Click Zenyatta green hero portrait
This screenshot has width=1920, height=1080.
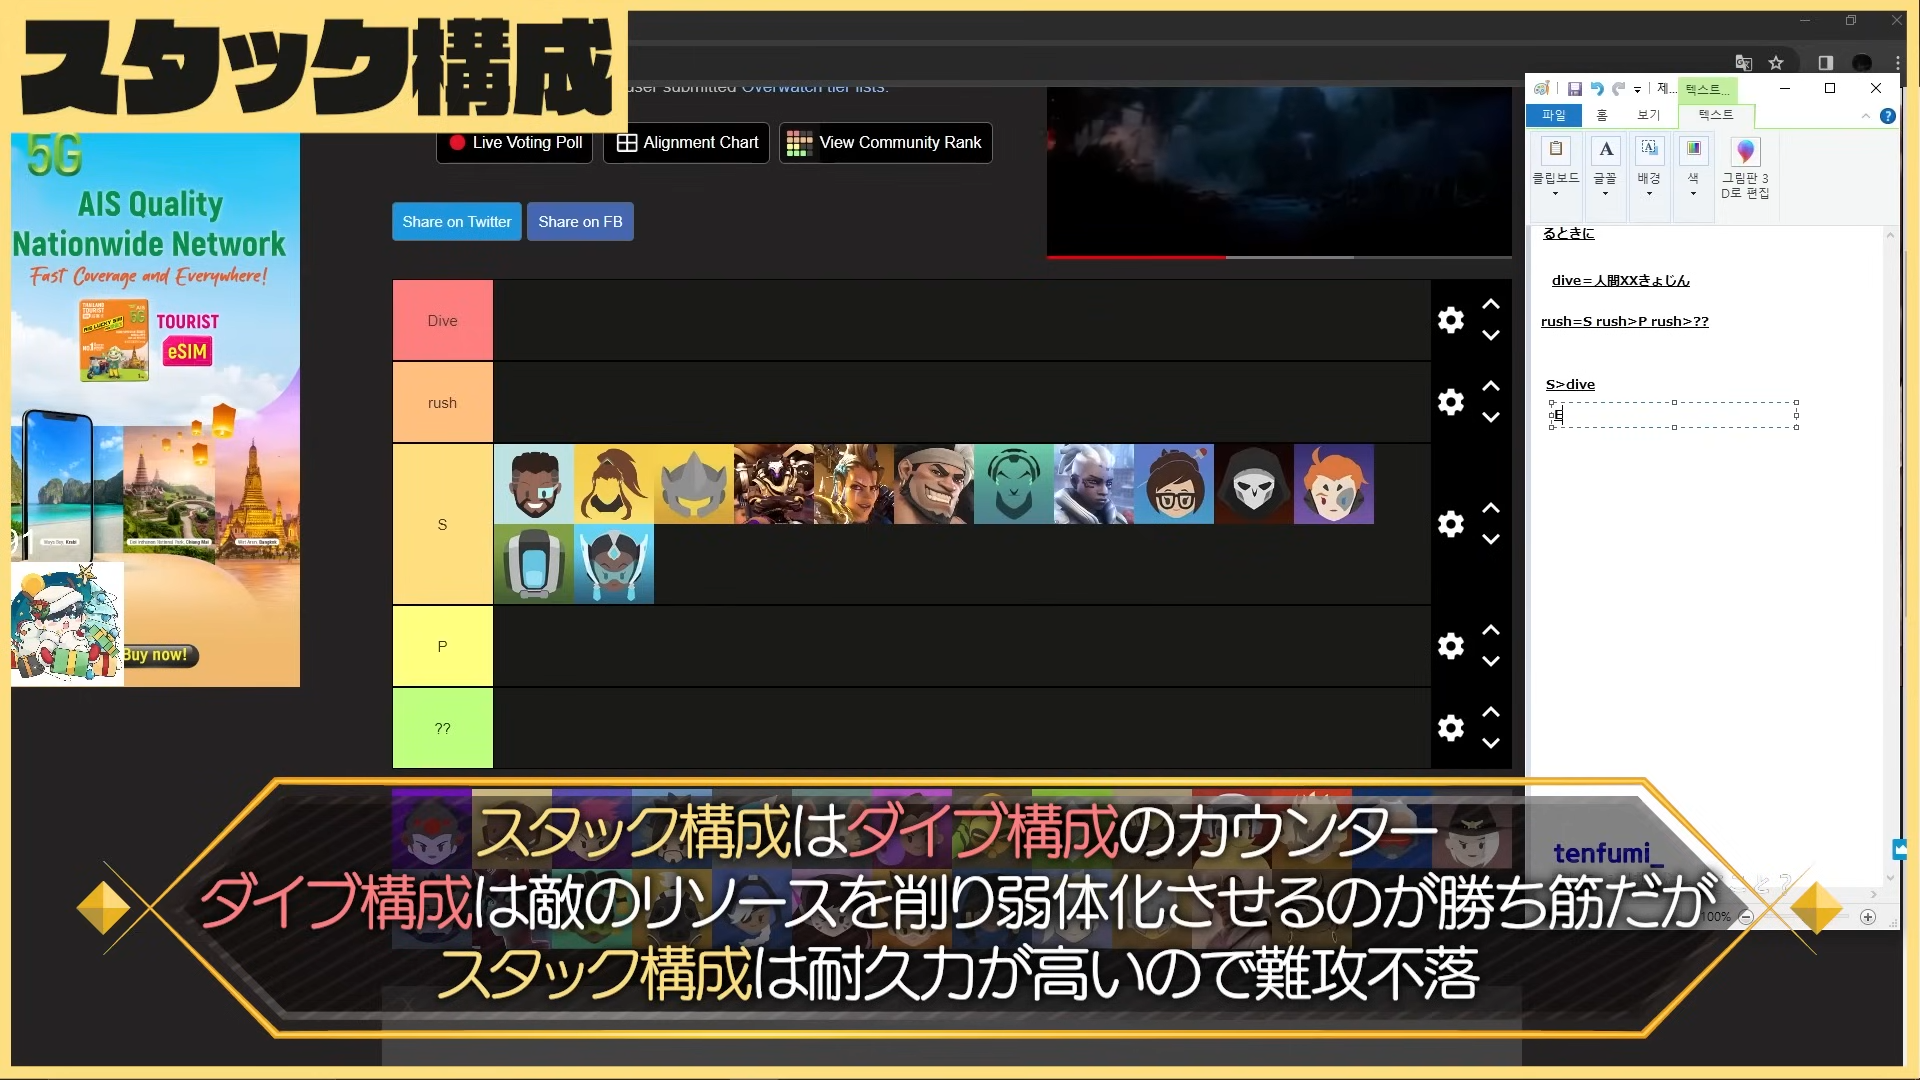pyautogui.click(x=1014, y=484)
